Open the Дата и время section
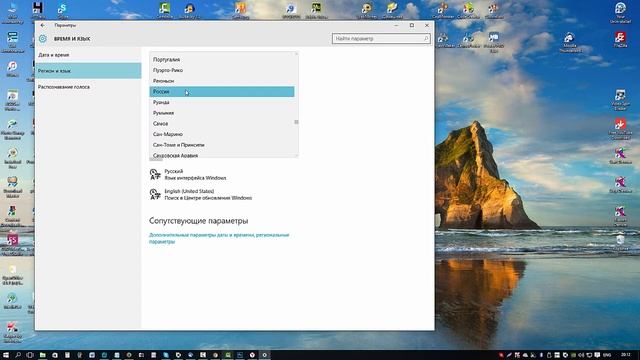The width and height of the screenshot is (640, 360). pos(88,55)
